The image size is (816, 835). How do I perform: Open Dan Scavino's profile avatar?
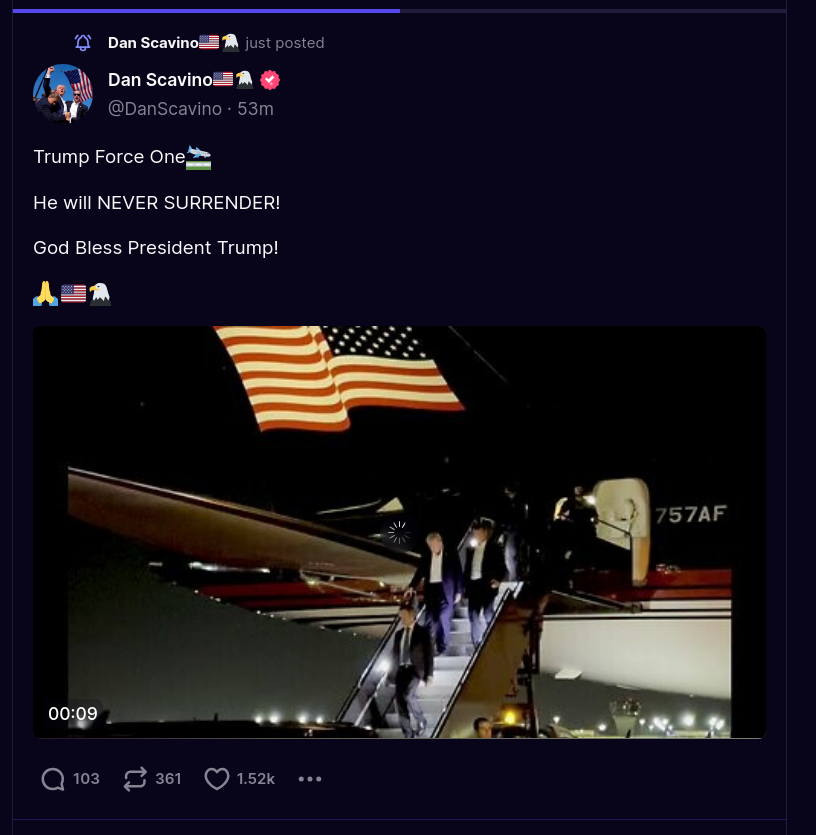coord(63,94)
